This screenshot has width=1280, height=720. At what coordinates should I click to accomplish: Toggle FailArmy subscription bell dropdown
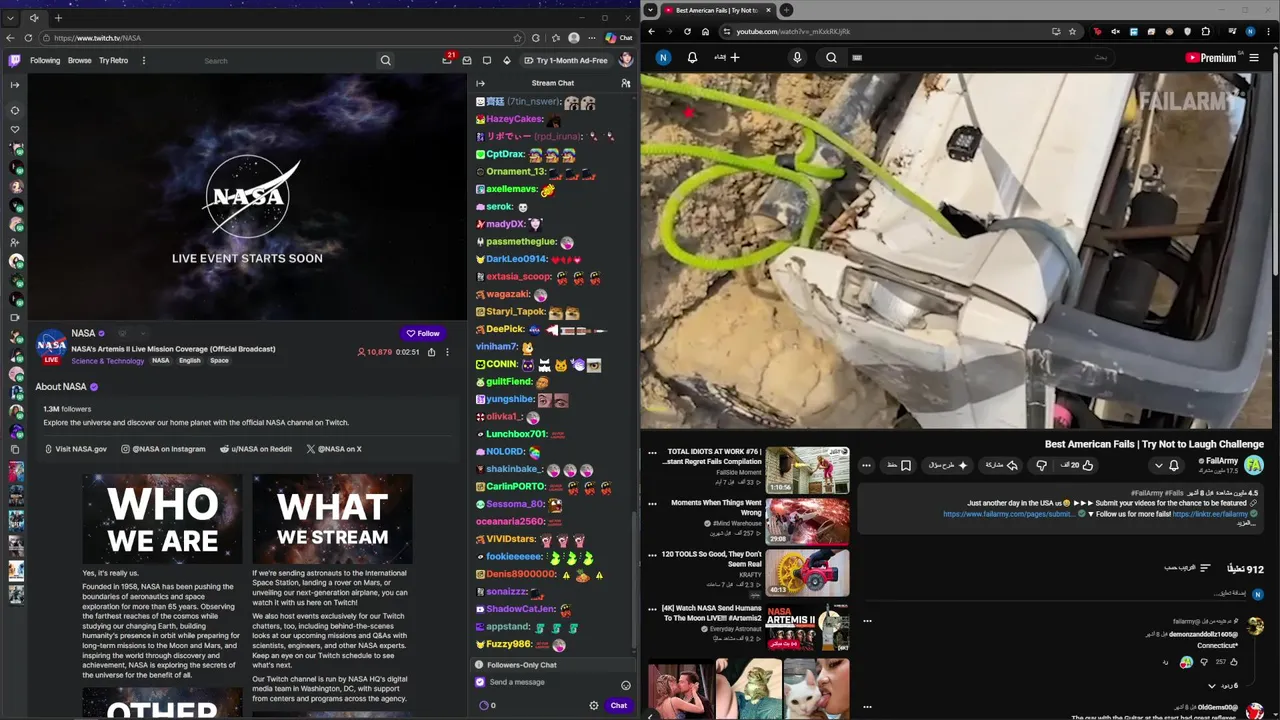(1166, 465)
